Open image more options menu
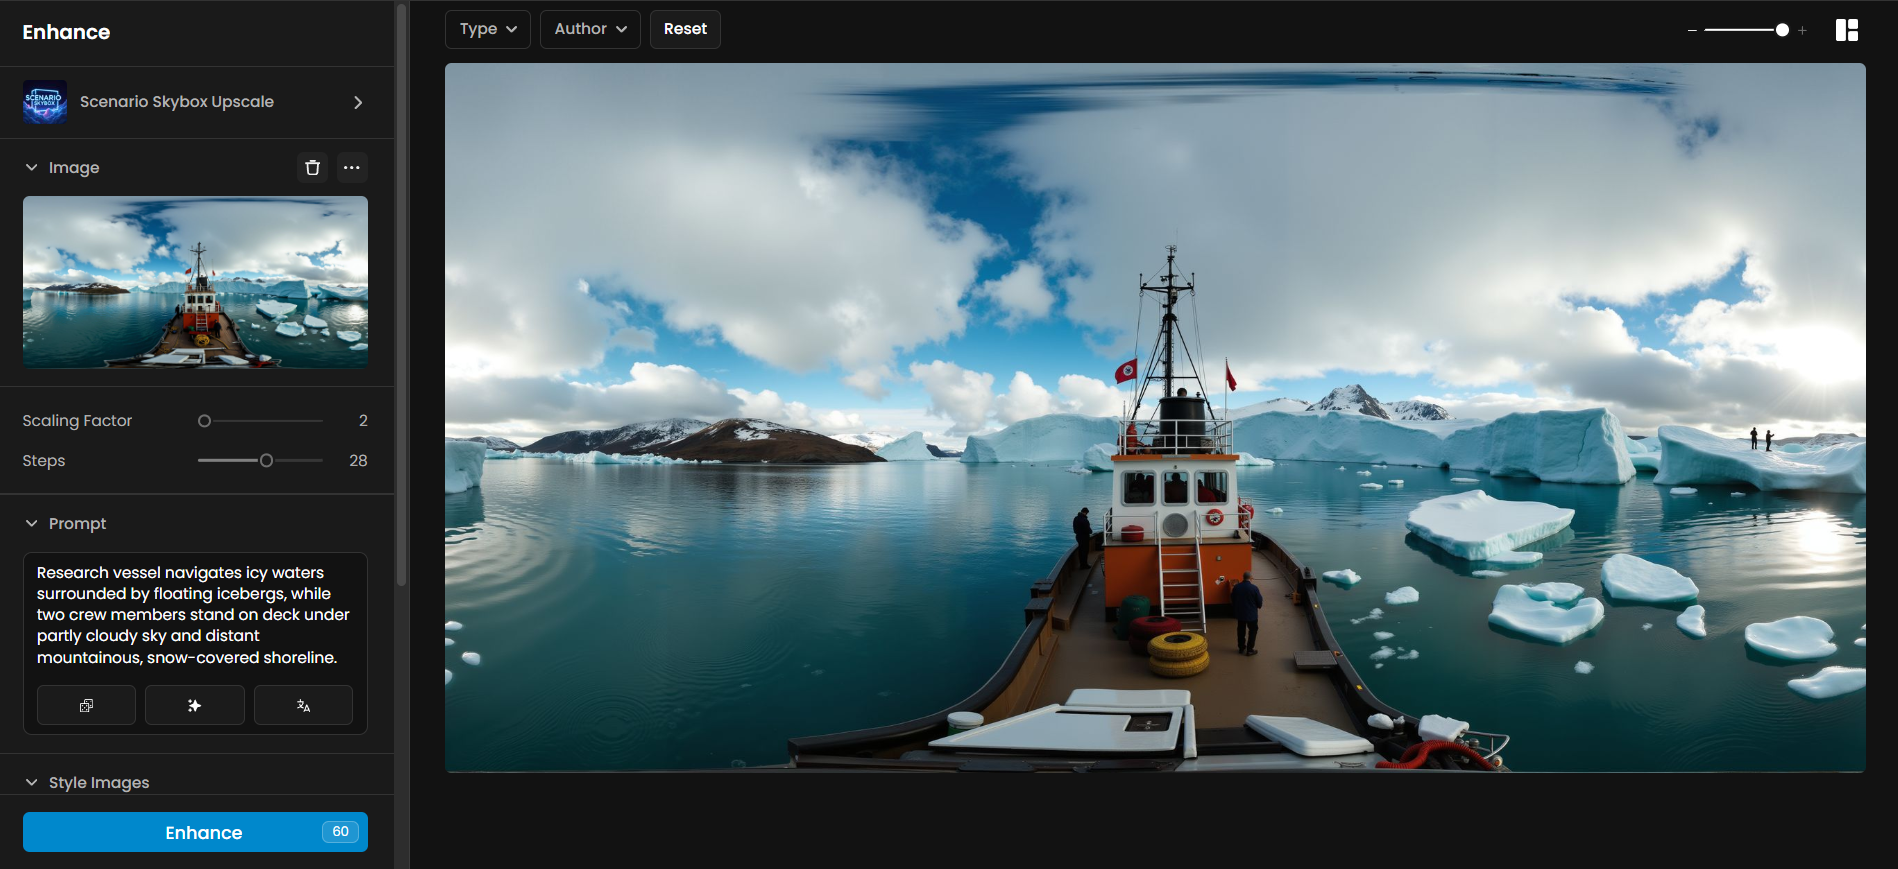This screenshot has width=1898, height=869. [x=352, y=168]
